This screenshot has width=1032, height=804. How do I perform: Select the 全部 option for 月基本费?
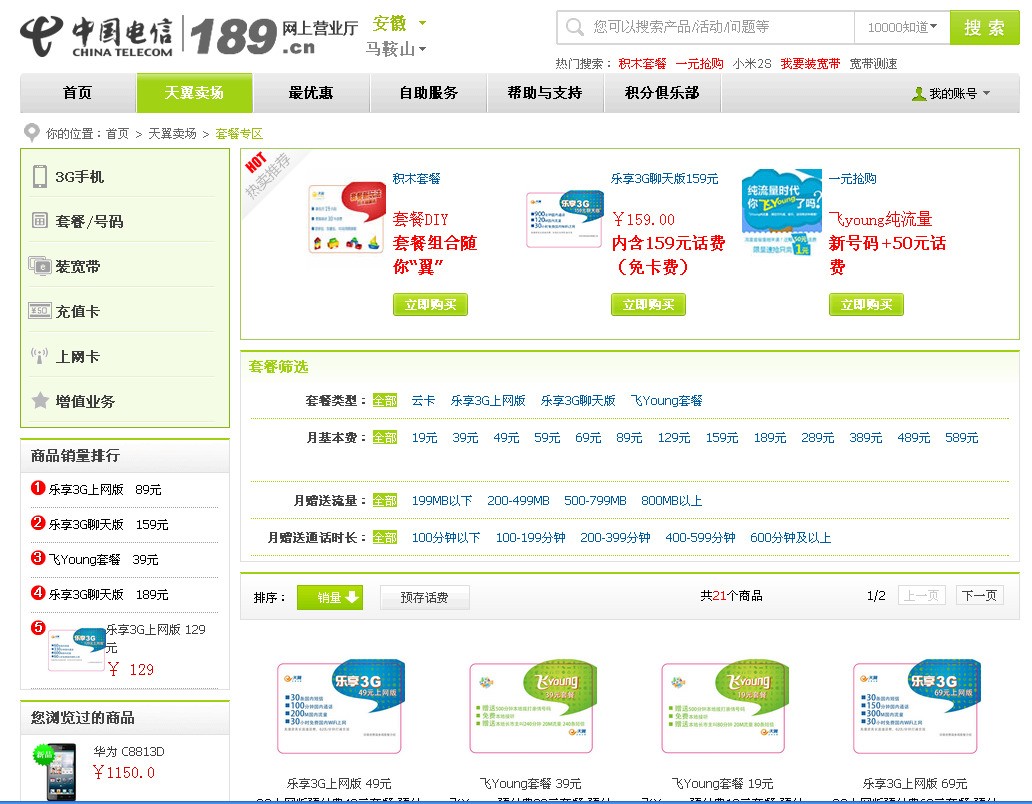(384, 438)
